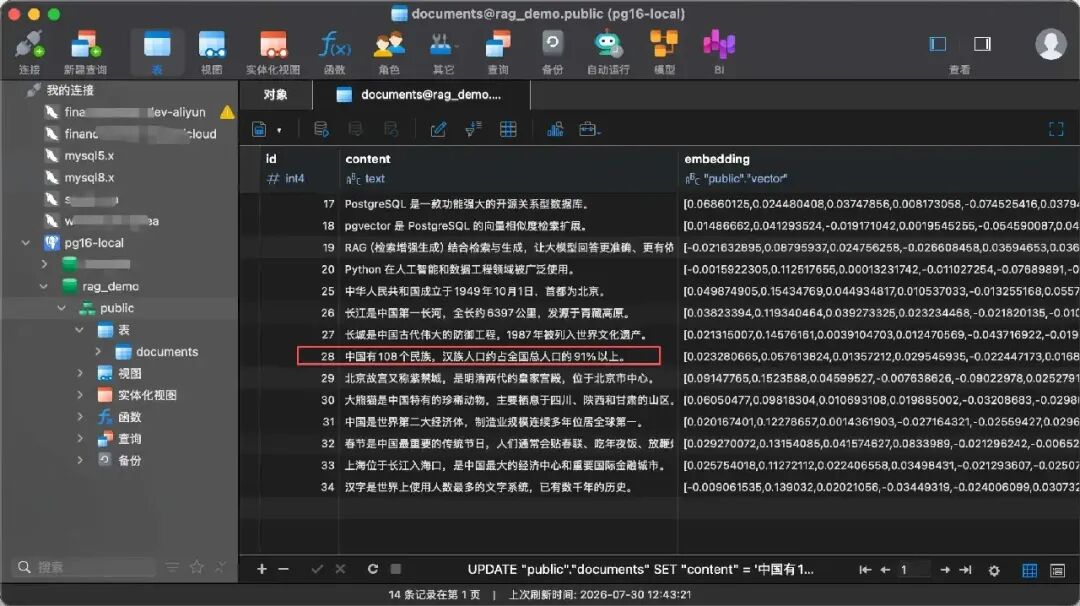
Task: Open the data chart analysis icon
Action: point(555,129)
